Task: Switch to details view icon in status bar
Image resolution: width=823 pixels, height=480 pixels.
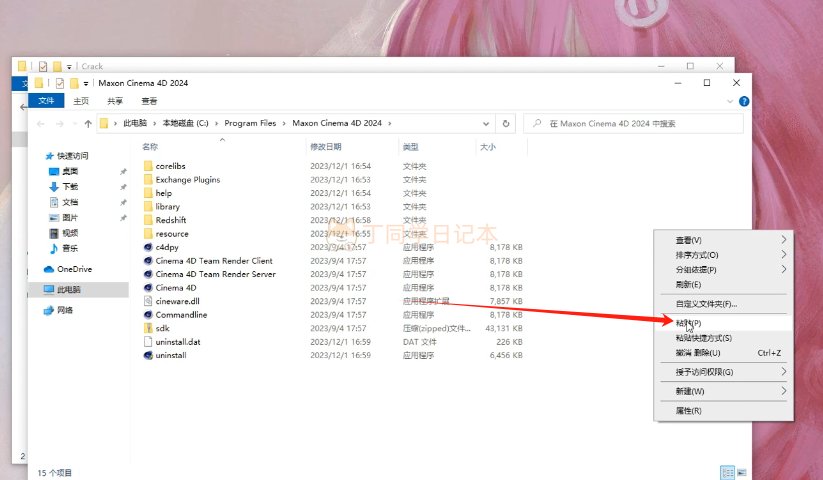Action: coord(727,473)
